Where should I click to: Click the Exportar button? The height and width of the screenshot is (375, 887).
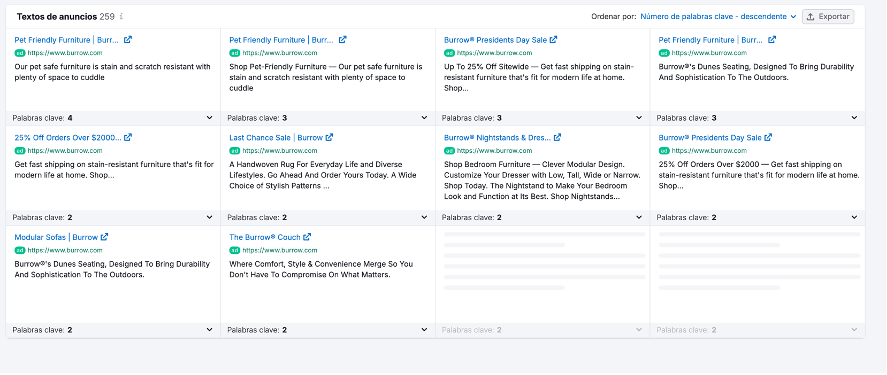coord(828,17)
